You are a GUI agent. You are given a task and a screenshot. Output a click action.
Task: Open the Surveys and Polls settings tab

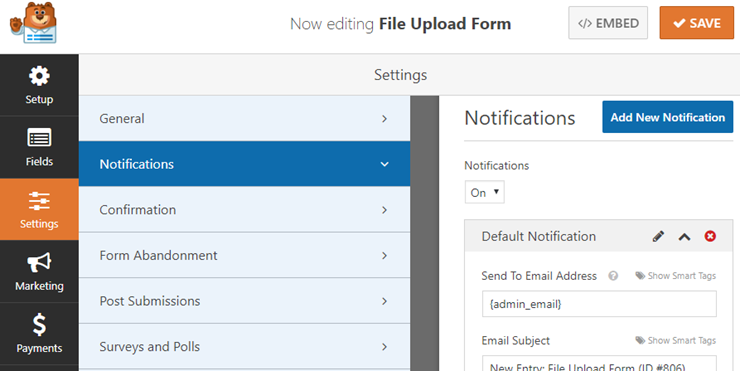(x=244, y=346)
